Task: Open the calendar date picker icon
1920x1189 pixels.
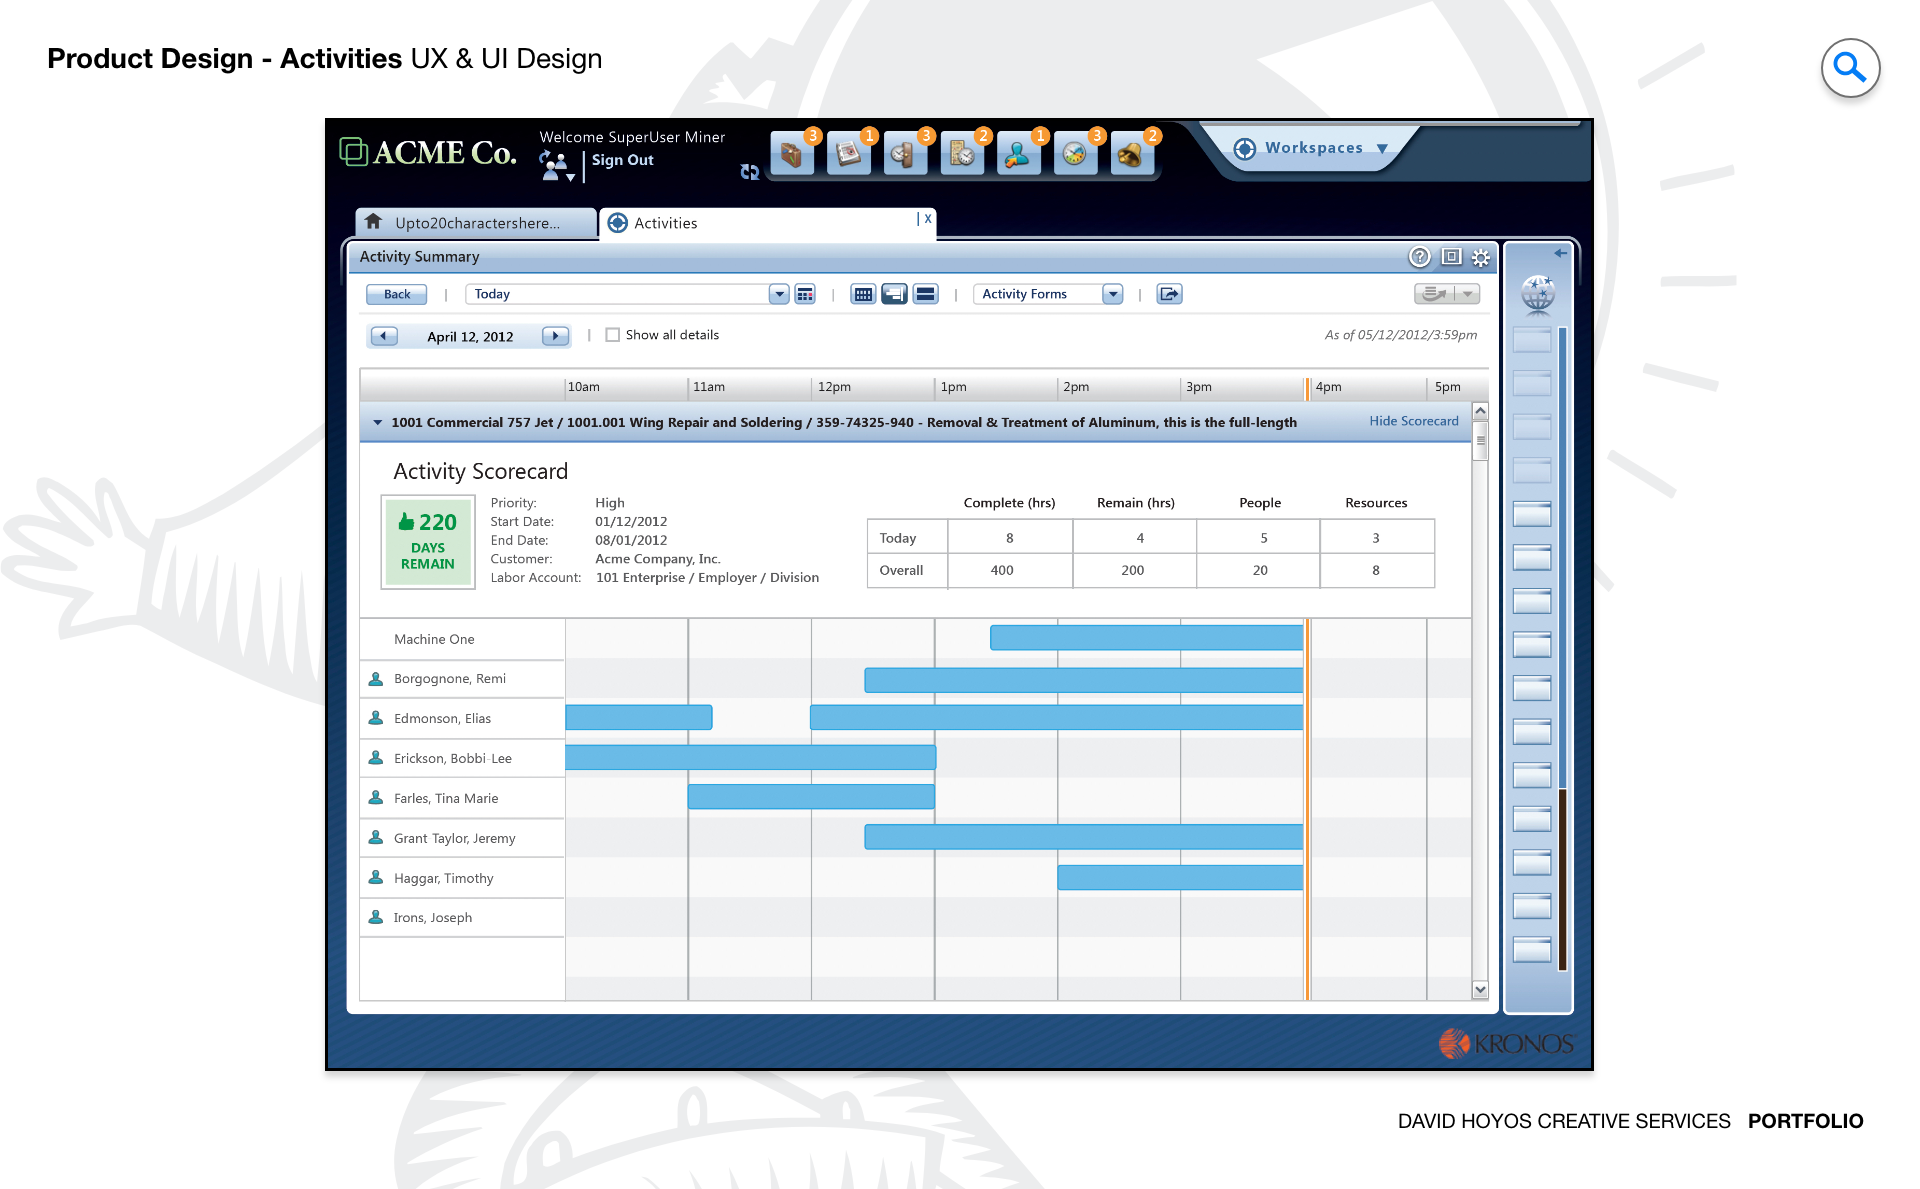Action: pos(805,294)
